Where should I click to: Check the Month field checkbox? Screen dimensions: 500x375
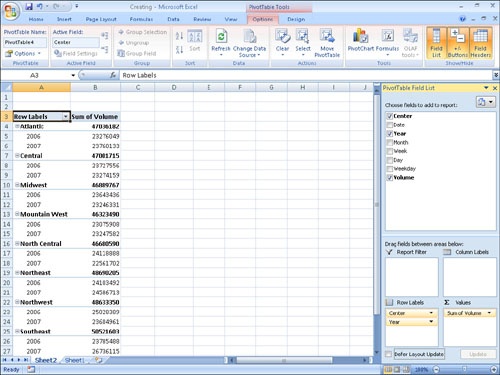point(389,142)
